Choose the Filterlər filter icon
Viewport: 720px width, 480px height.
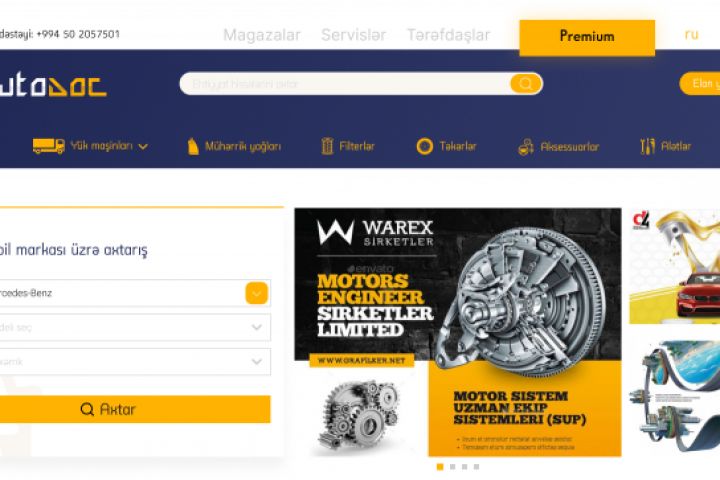coord(327,146)
